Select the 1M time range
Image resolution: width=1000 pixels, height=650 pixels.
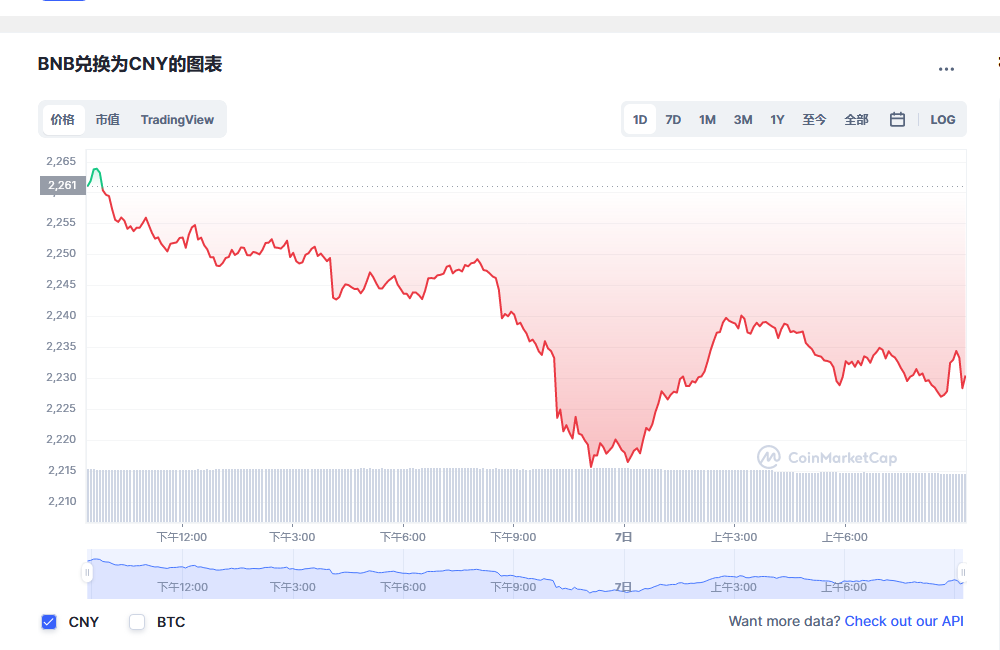(x=707, y=119)
